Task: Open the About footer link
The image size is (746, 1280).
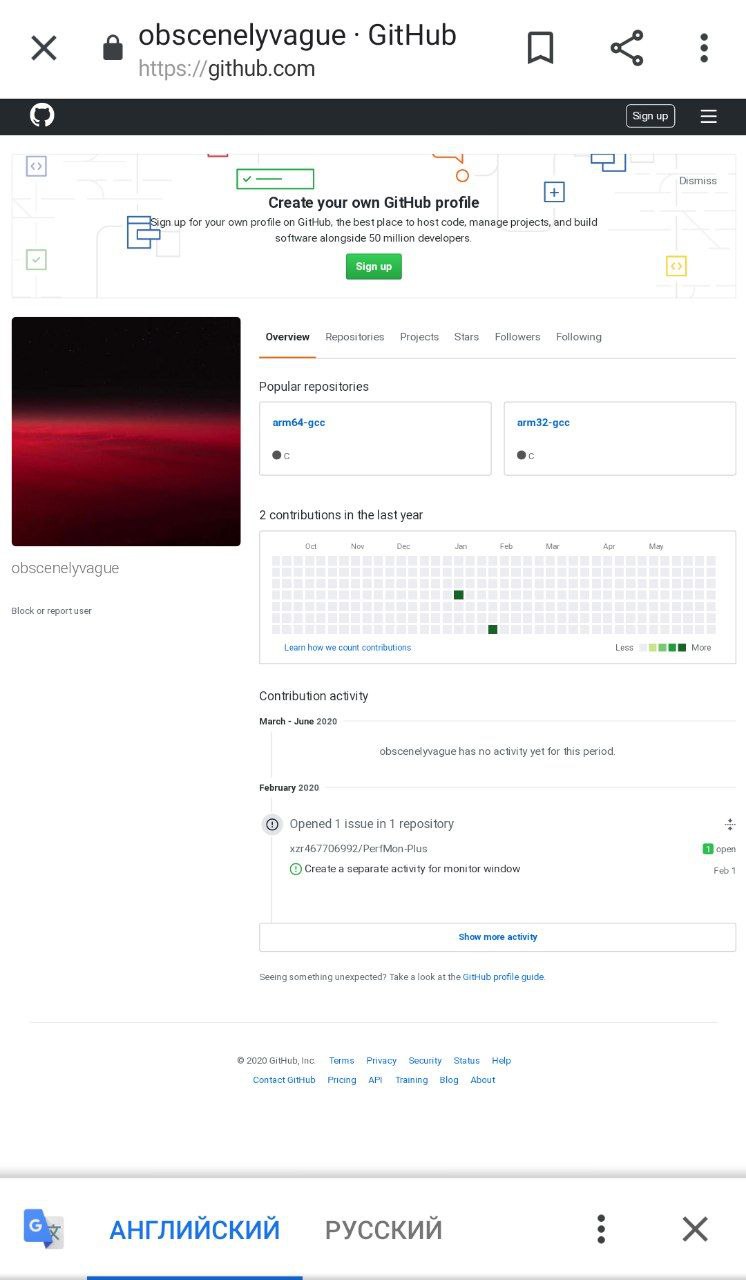Action: 483,1080
